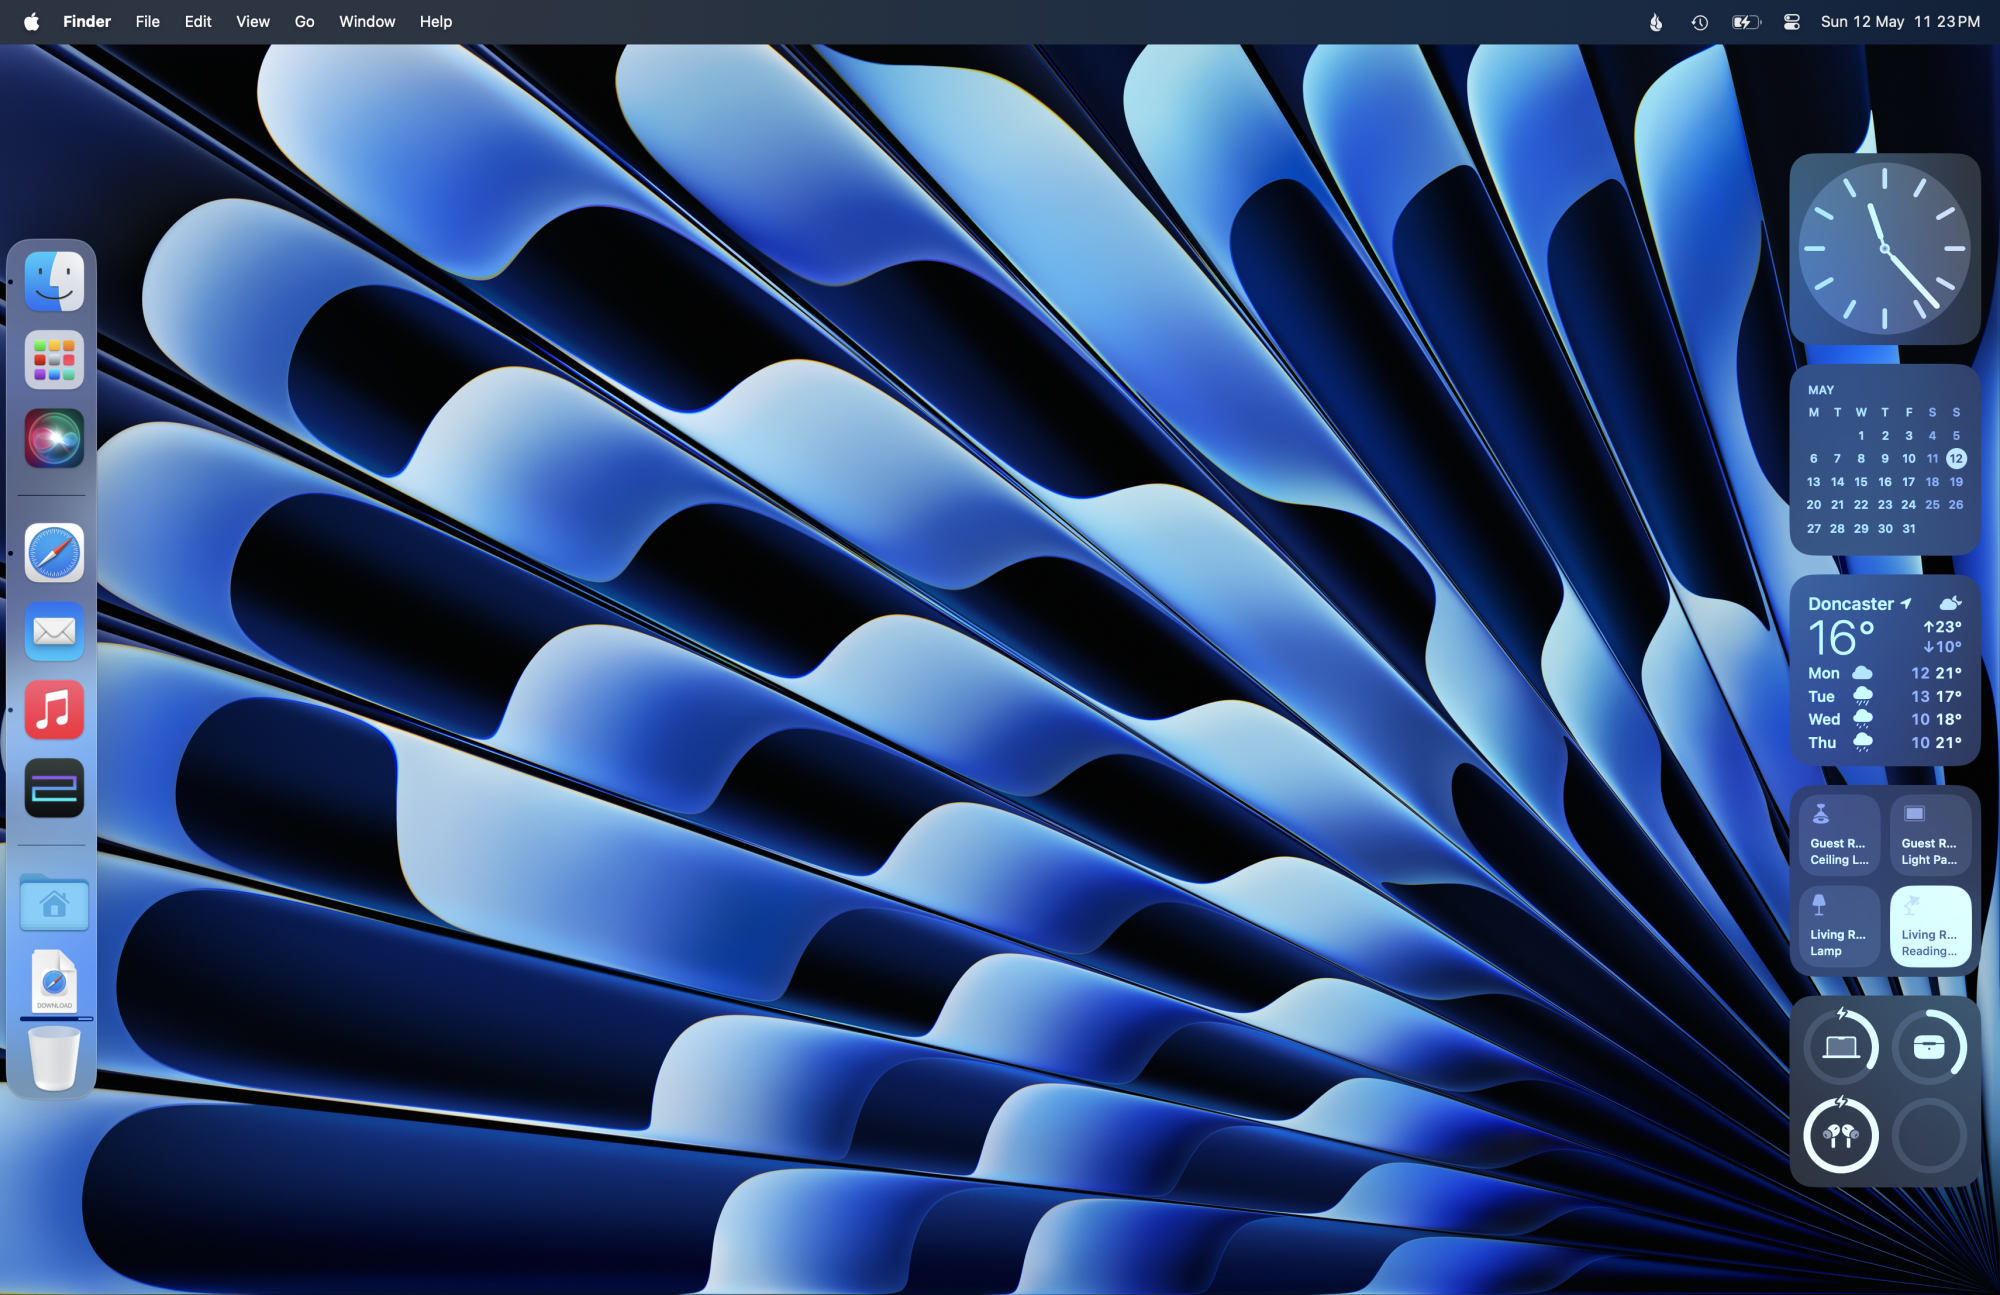Screen dimensions: 2000x1295
Task: Launch the Music app from the Dock
Action: click(54, 710)
